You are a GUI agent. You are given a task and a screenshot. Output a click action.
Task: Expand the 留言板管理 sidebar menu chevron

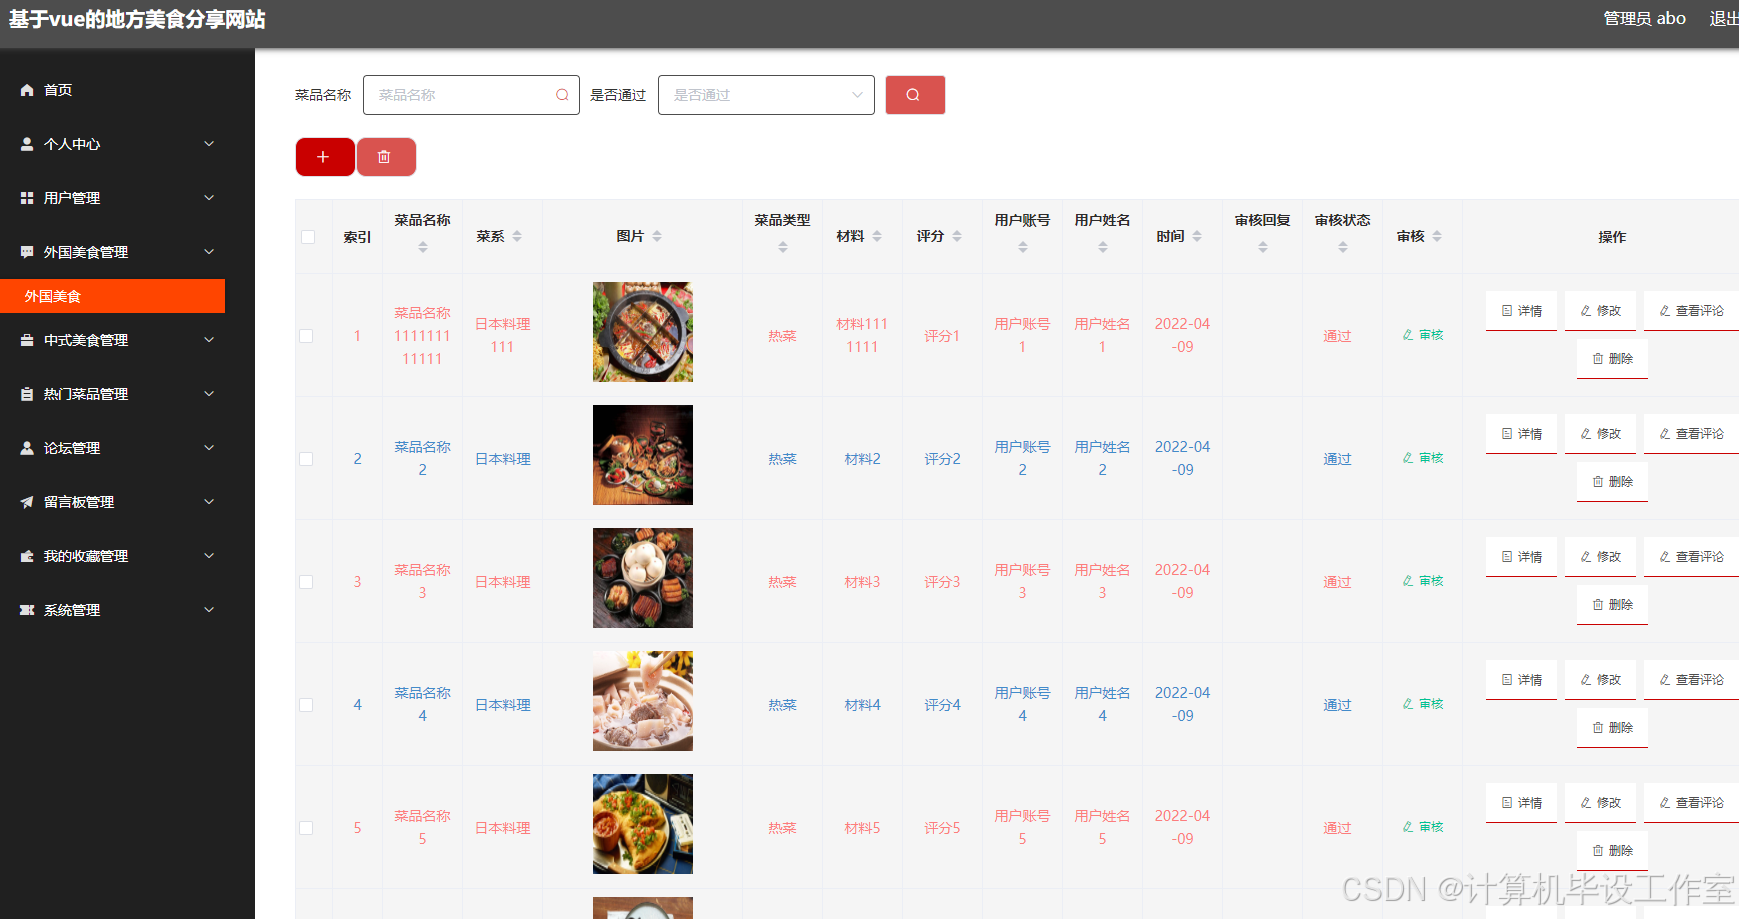click(209, 502)
